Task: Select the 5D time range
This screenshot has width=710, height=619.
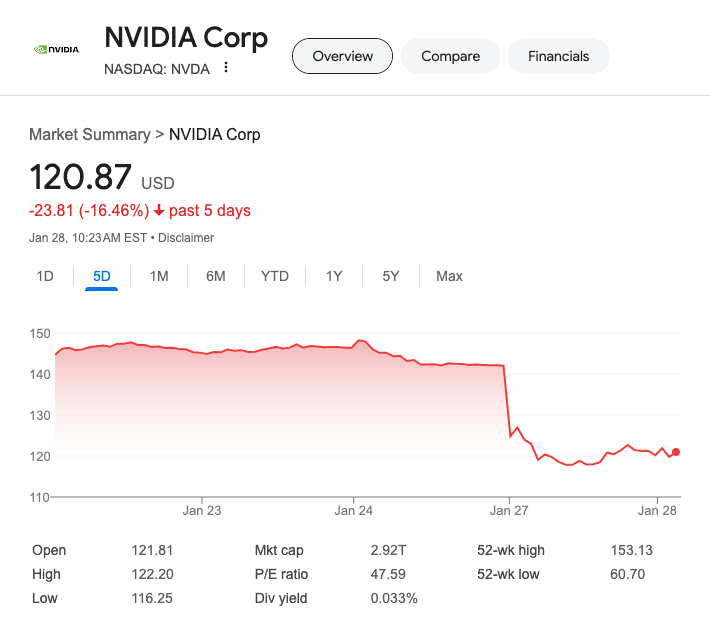Action: 102,276
